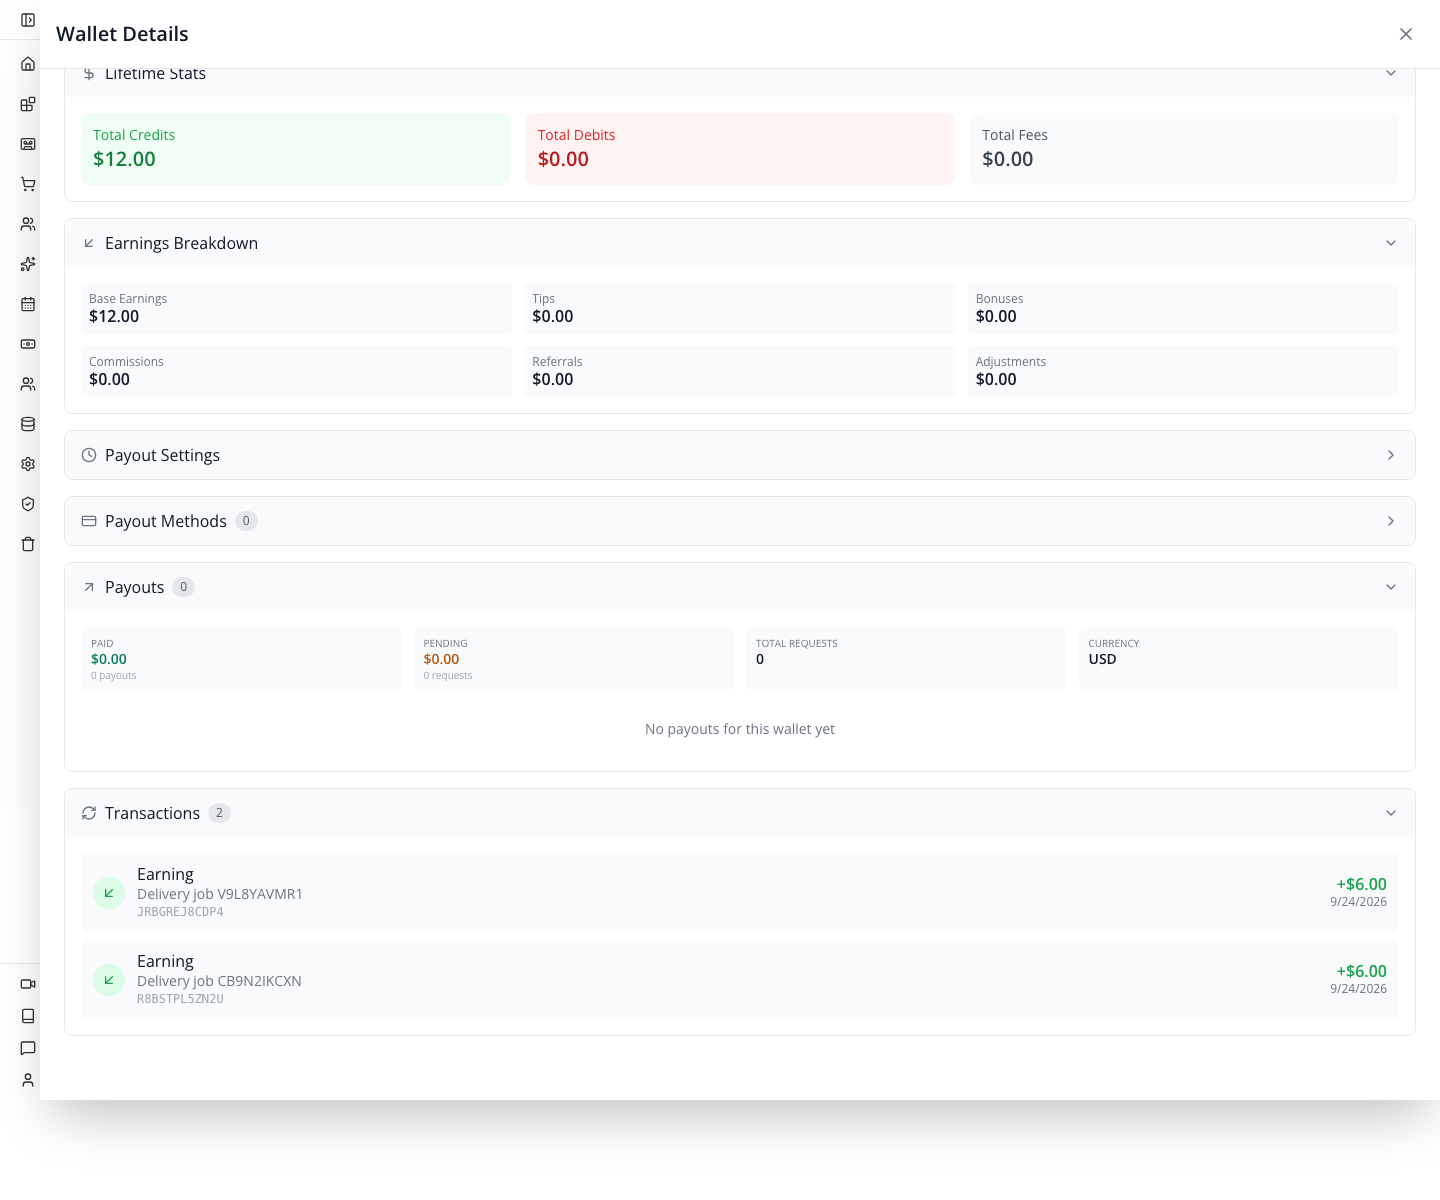Open the banknote icon in sidebar
The height and width of the screenshot is (1200, 1440).
pos(28,344)
